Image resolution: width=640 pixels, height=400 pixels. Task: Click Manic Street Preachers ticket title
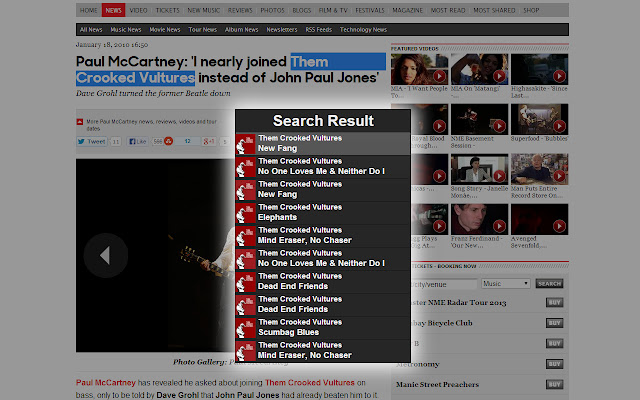[437, 384]
